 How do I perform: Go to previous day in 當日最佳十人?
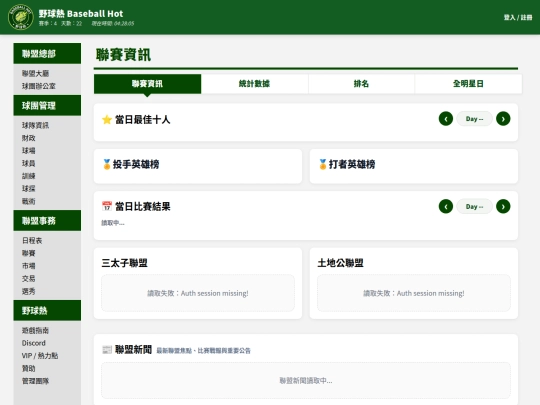coord(446,119)
